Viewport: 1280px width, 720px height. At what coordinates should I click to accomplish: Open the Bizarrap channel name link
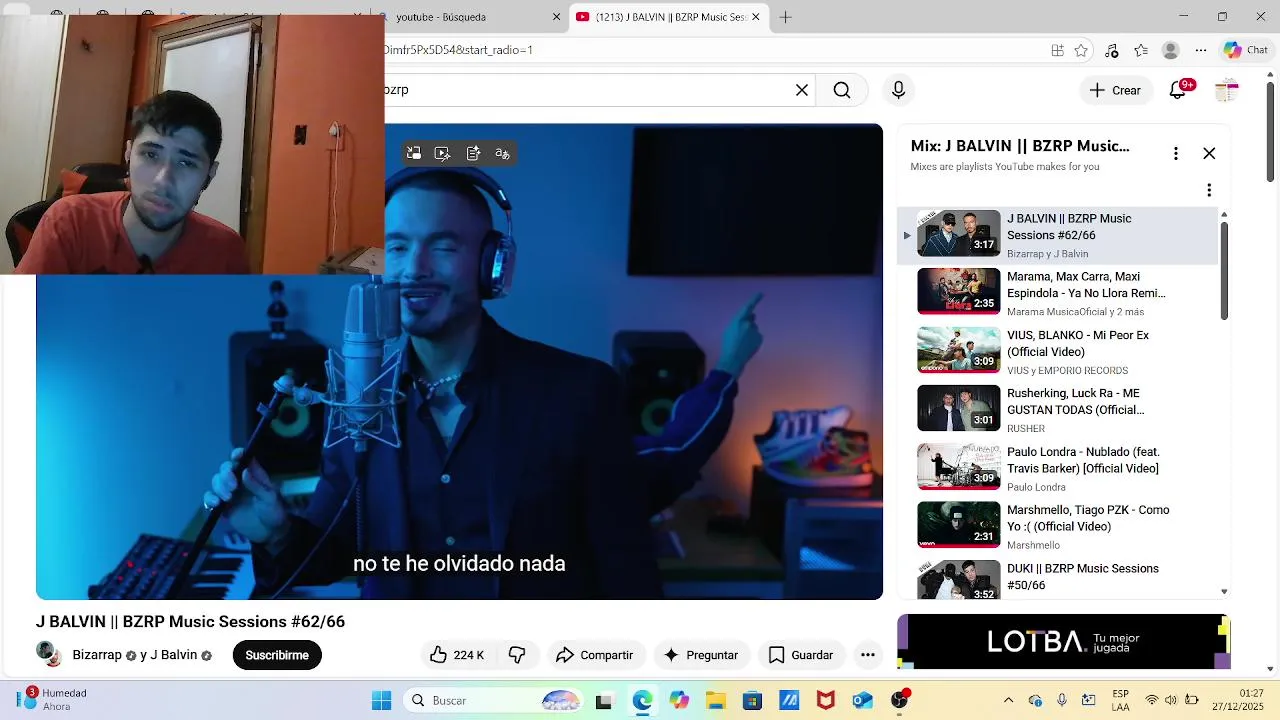coord(97,655)
